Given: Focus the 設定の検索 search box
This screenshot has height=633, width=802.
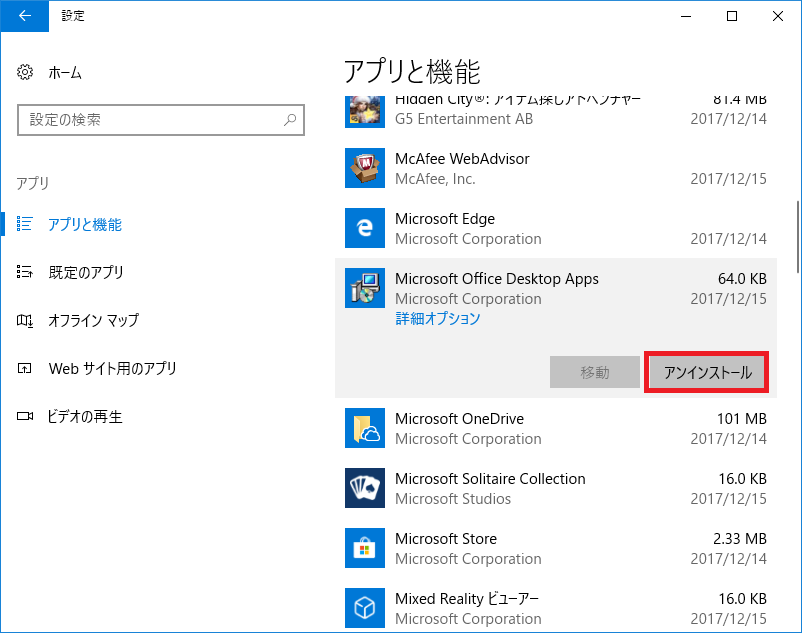Looking at the screenshot, I should (x=161, y=120).
